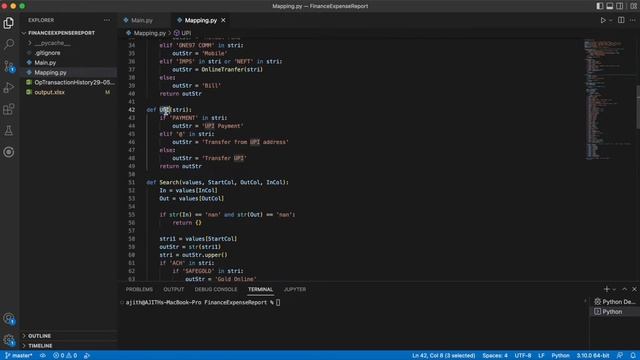Change indentation via Spaces: 4

tap(495, 356)
